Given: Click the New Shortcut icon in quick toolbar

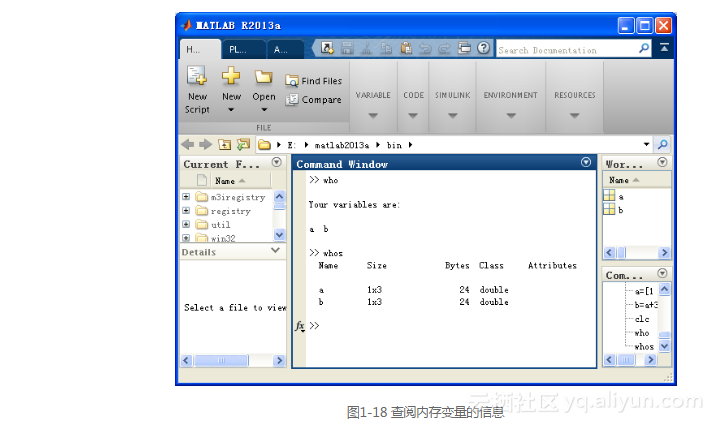Looking at the screenshot, I should pyautogui.click(x=327, y=47).
